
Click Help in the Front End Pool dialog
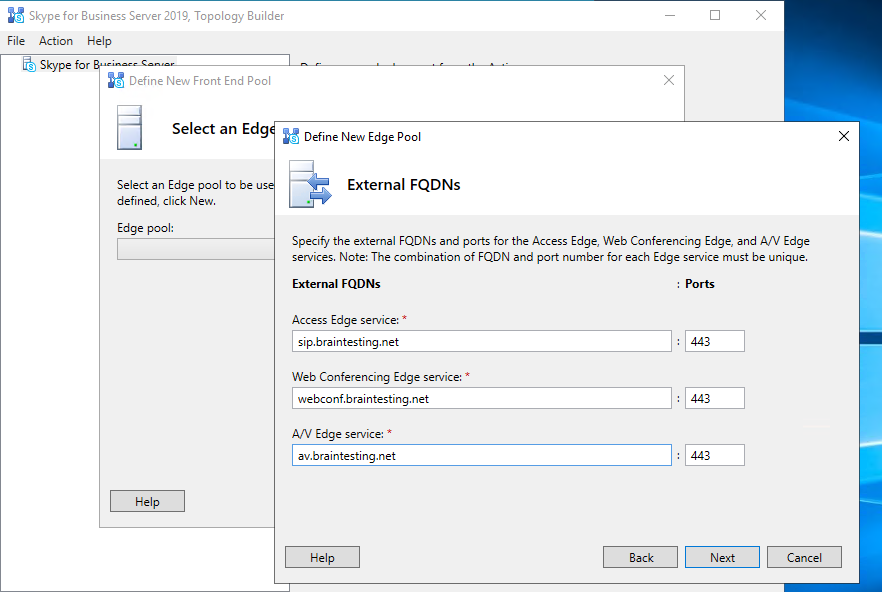147,502
